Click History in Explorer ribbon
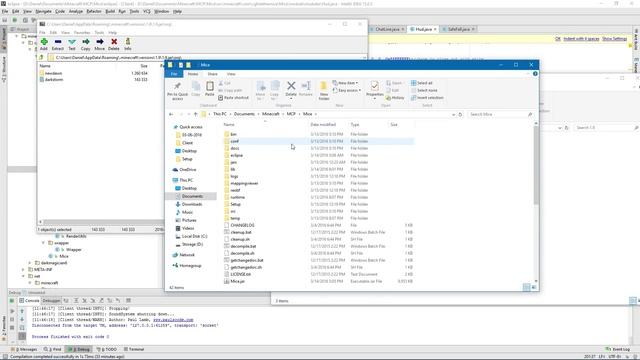 coord(395,98)
